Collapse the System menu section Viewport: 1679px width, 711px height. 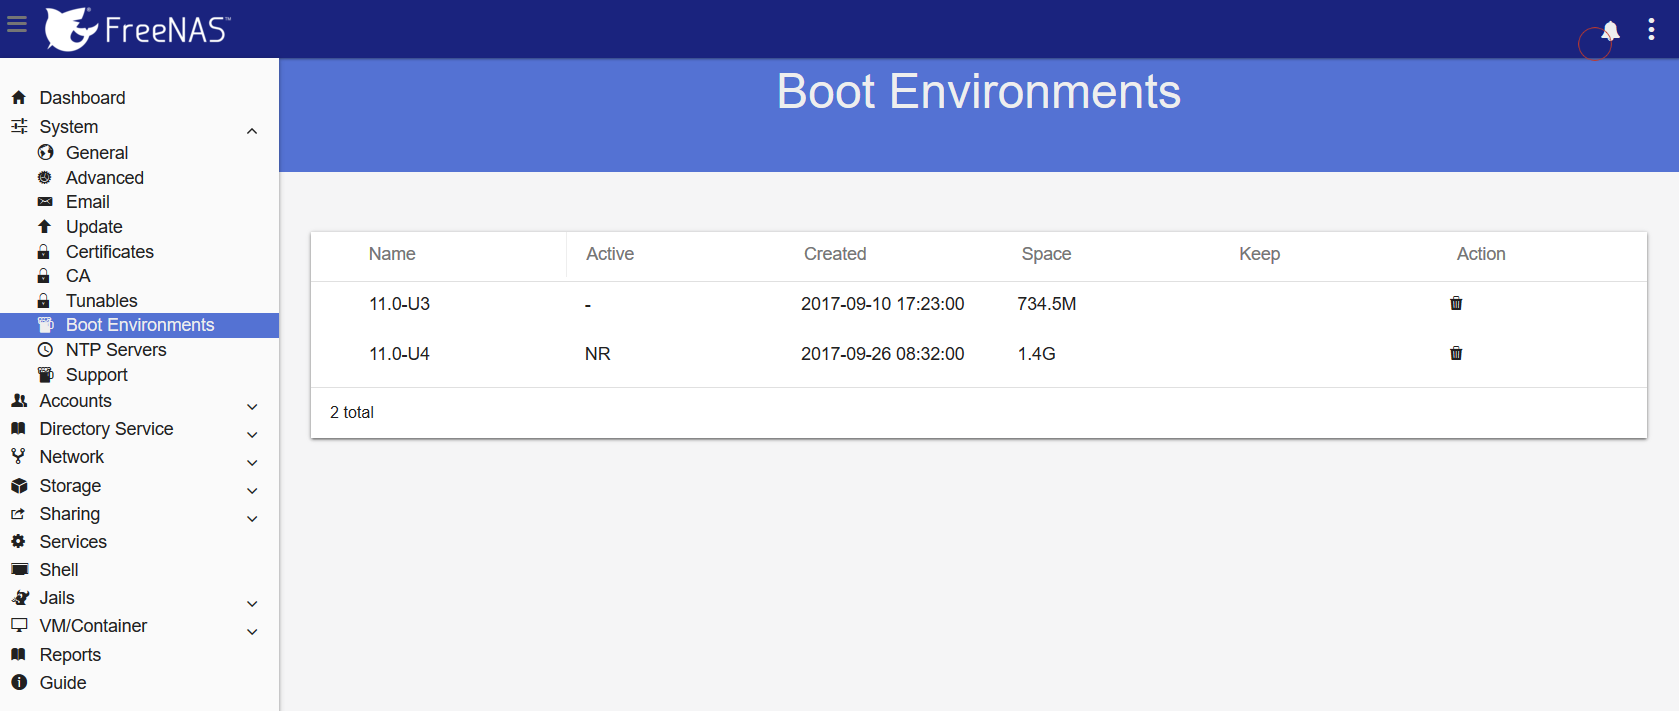coord(252,131)
